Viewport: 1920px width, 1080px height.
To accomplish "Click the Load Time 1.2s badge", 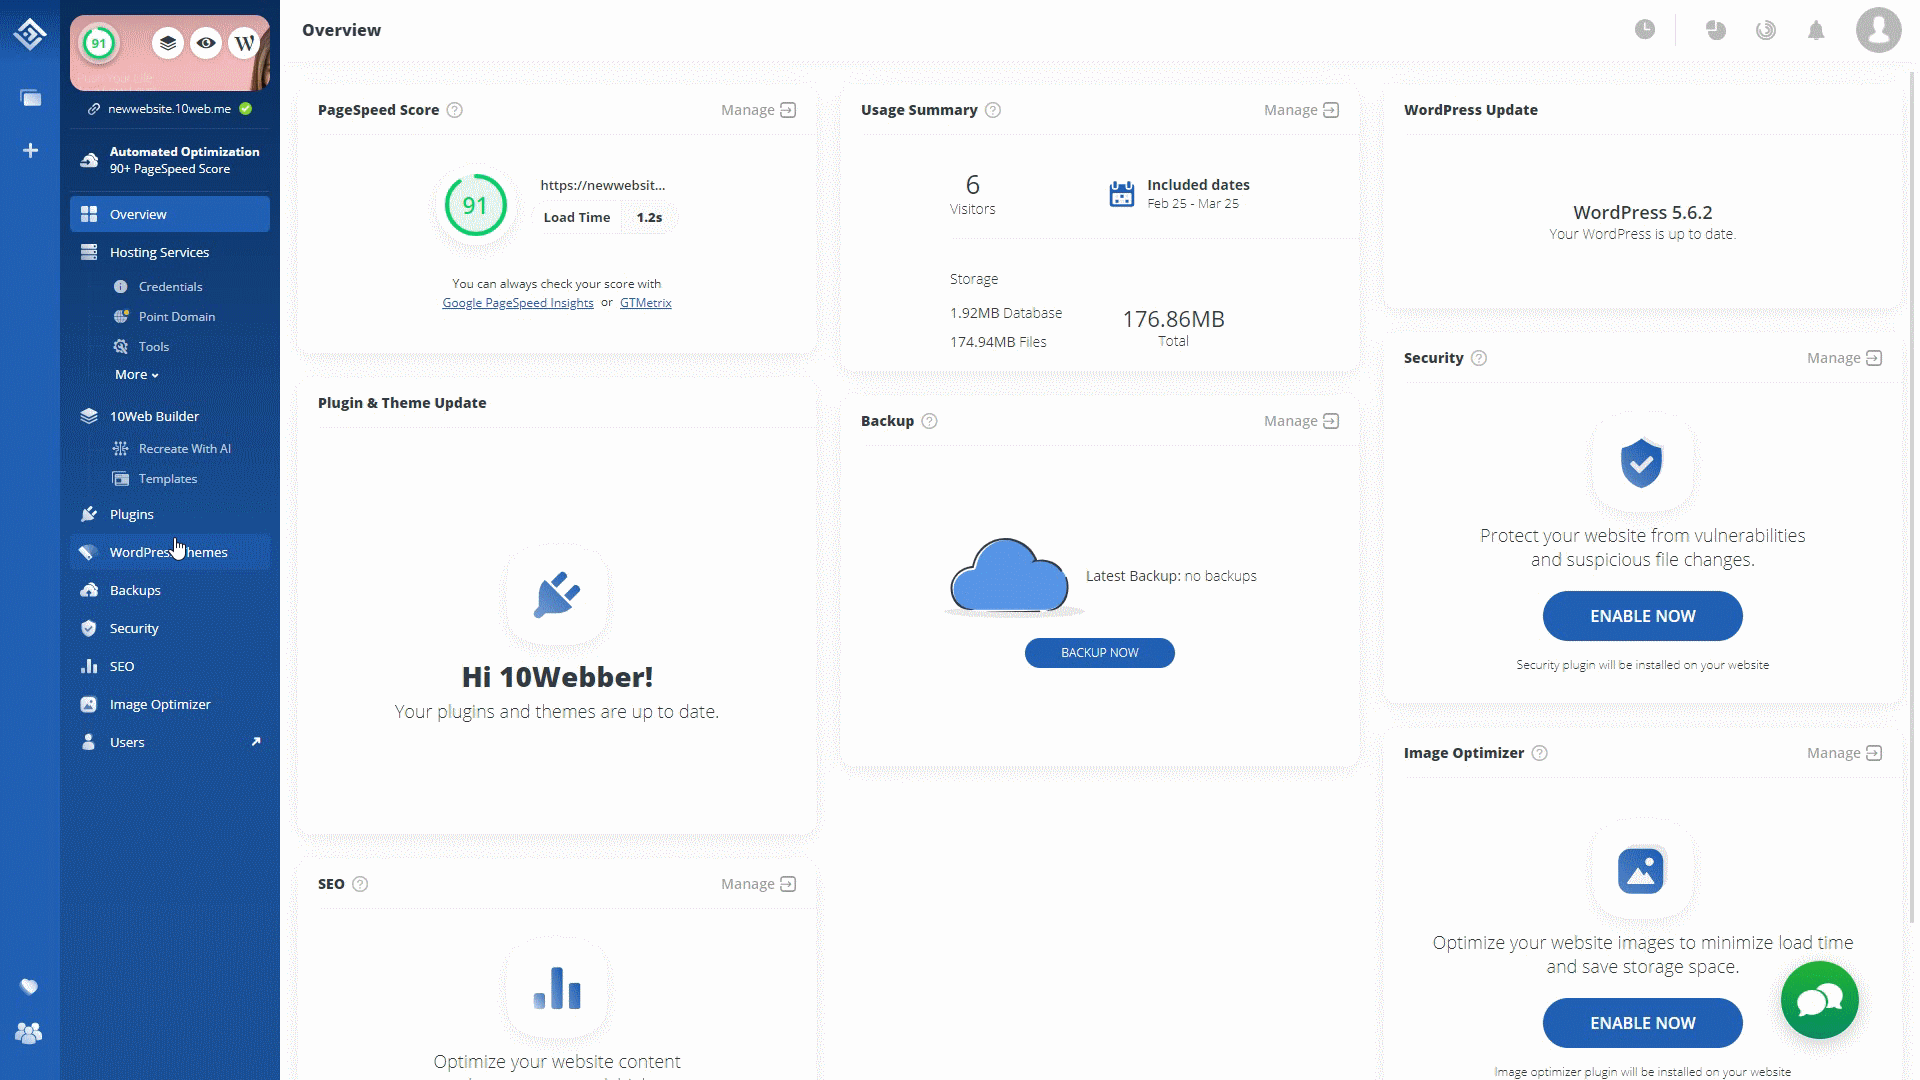I will 603,217.
